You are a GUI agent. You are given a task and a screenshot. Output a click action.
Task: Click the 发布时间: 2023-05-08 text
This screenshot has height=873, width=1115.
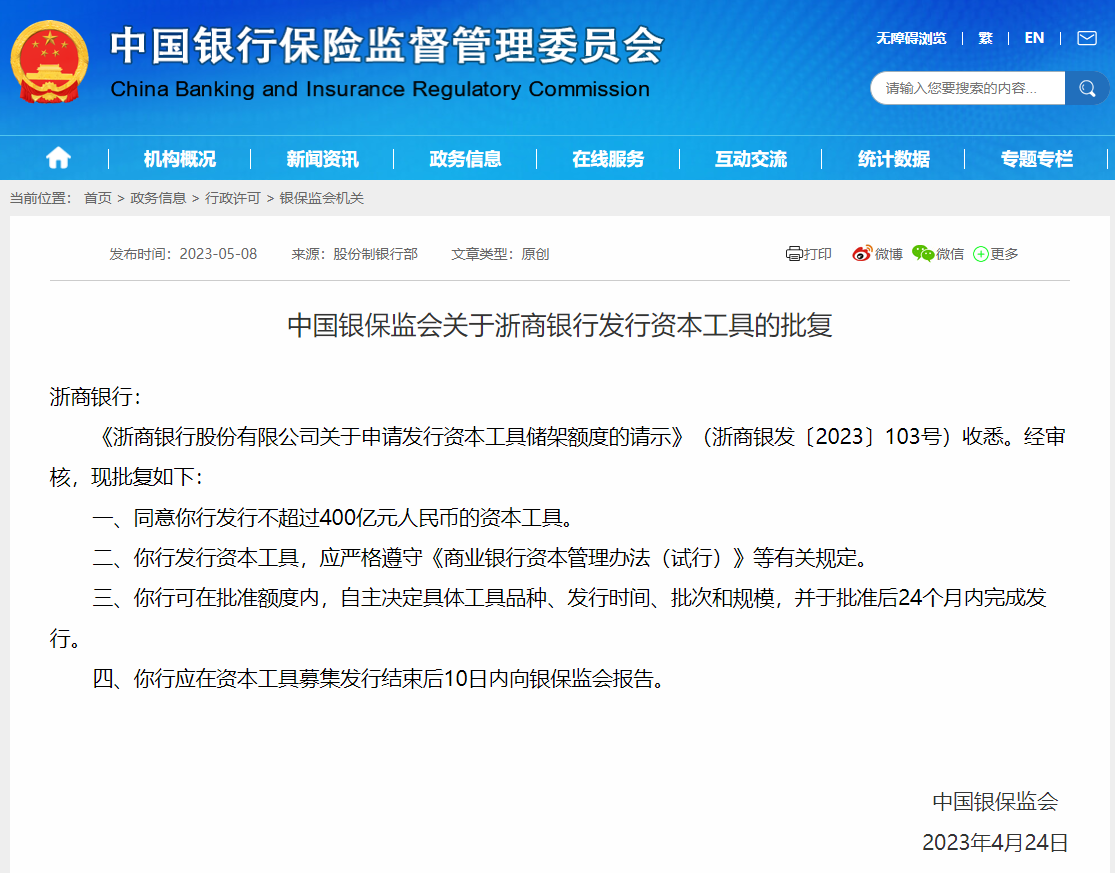tap(183, 254)
